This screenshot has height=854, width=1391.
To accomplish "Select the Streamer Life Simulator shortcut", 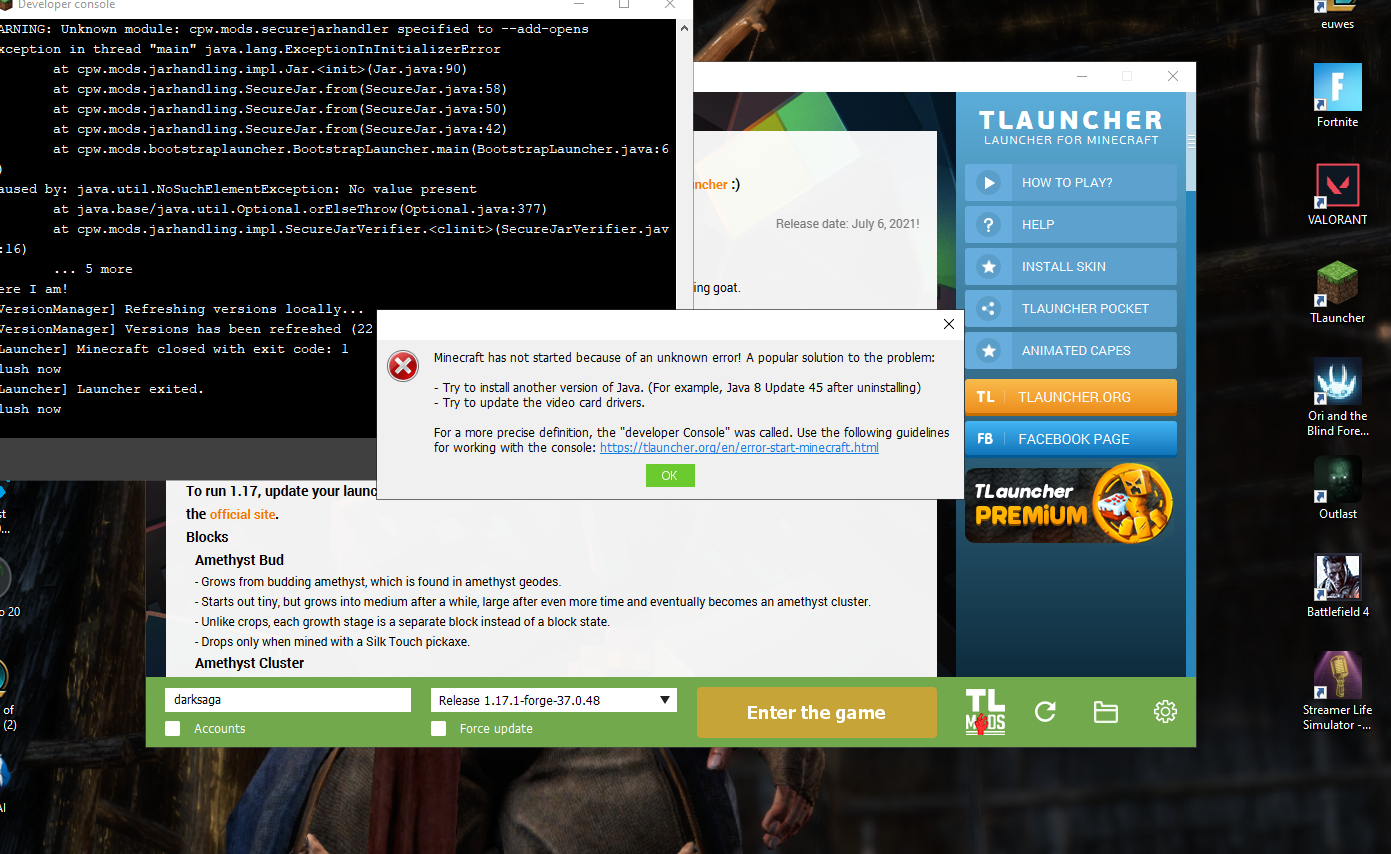I will tap(1337, 692).
